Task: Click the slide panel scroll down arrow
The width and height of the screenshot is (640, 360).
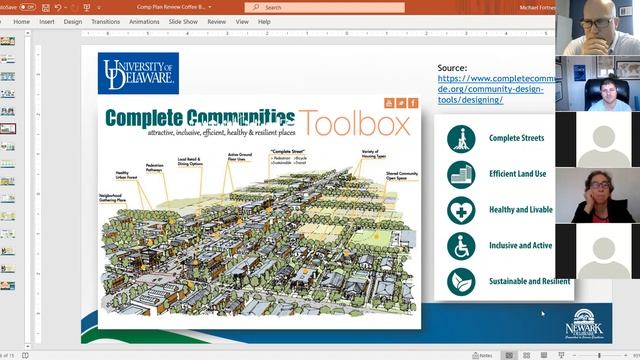Action: coord(28,346)
